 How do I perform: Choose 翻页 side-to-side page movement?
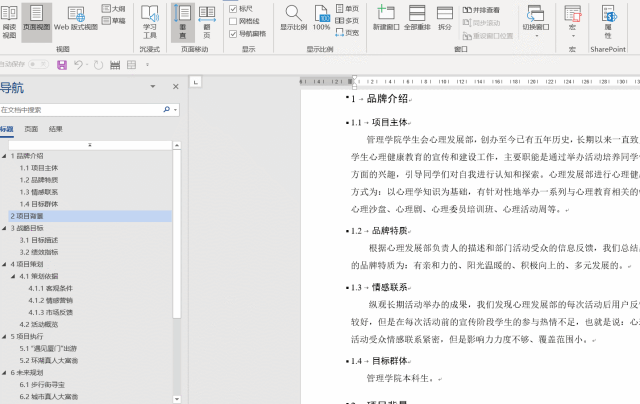207,22
